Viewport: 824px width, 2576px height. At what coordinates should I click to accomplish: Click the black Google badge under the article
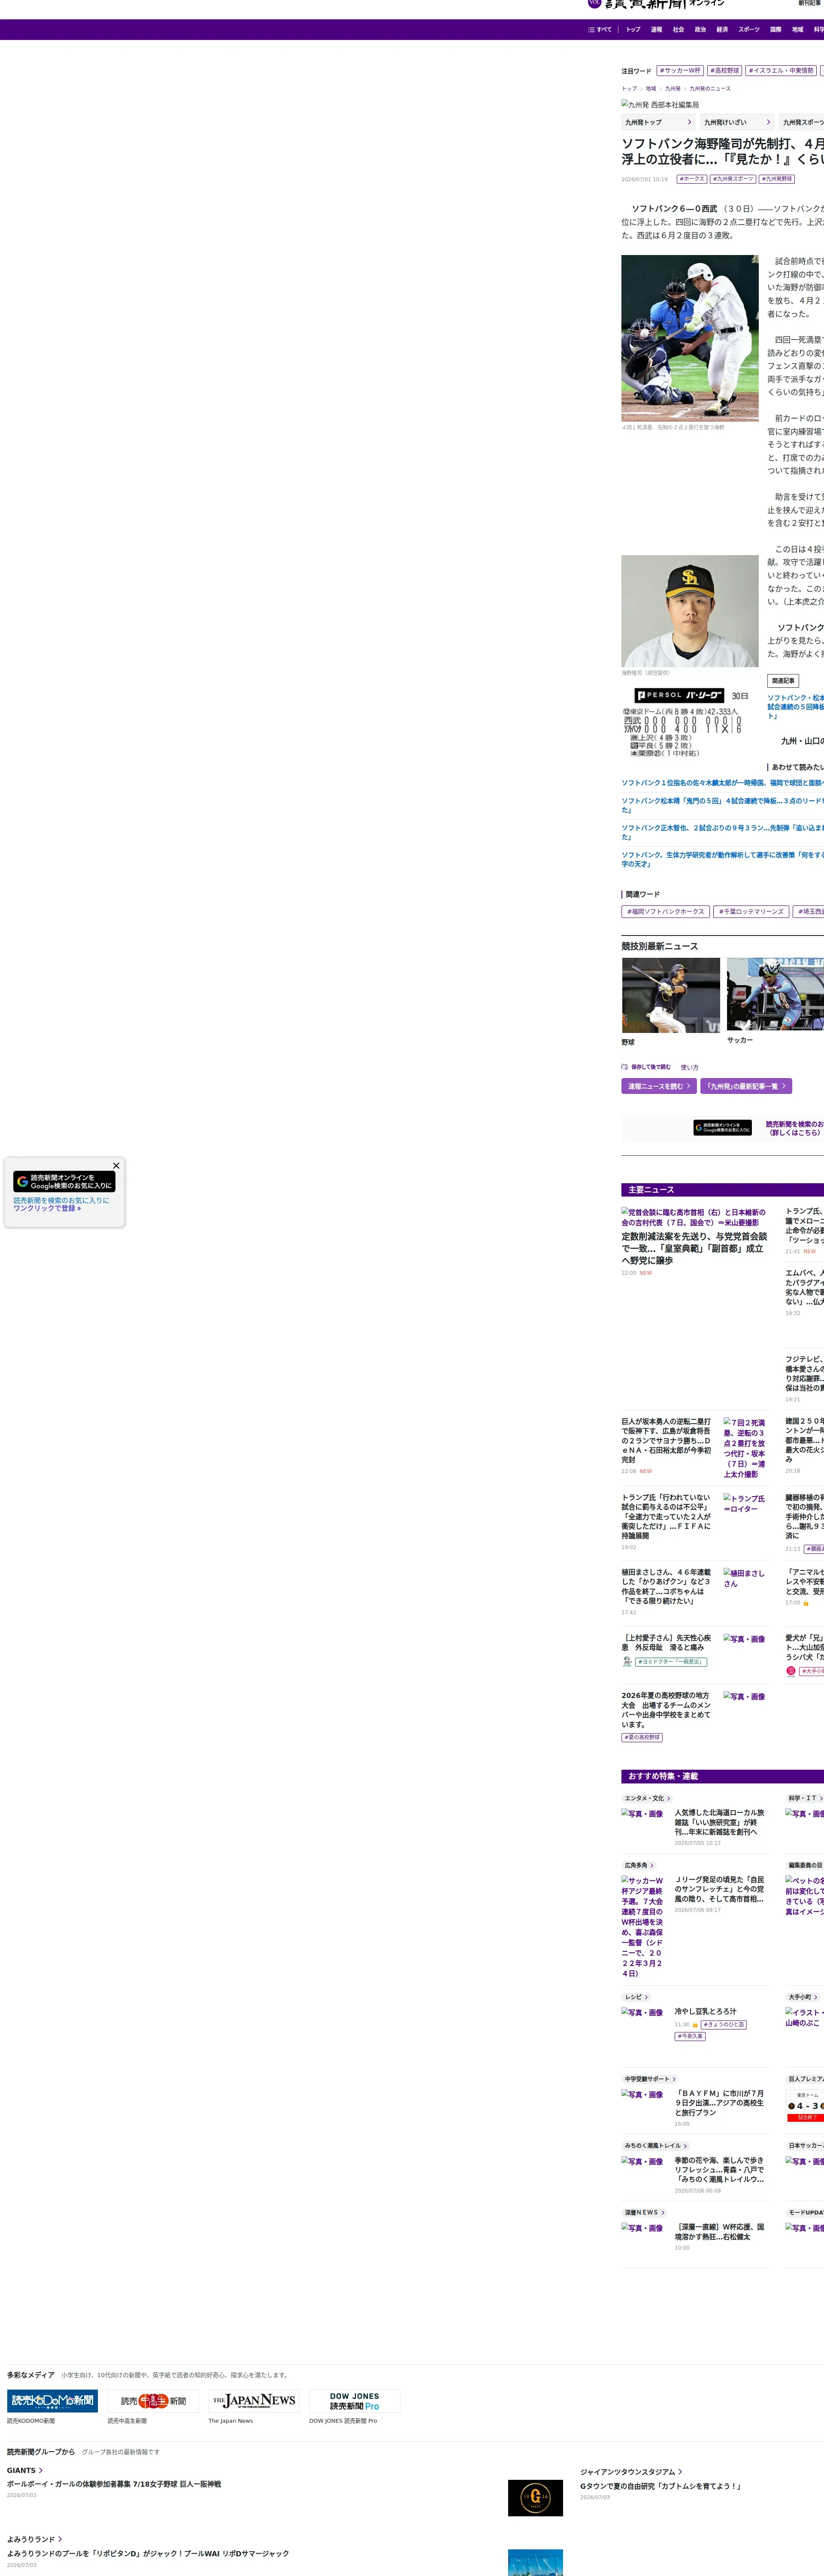pyautogui.click(x=722, y=1127)
